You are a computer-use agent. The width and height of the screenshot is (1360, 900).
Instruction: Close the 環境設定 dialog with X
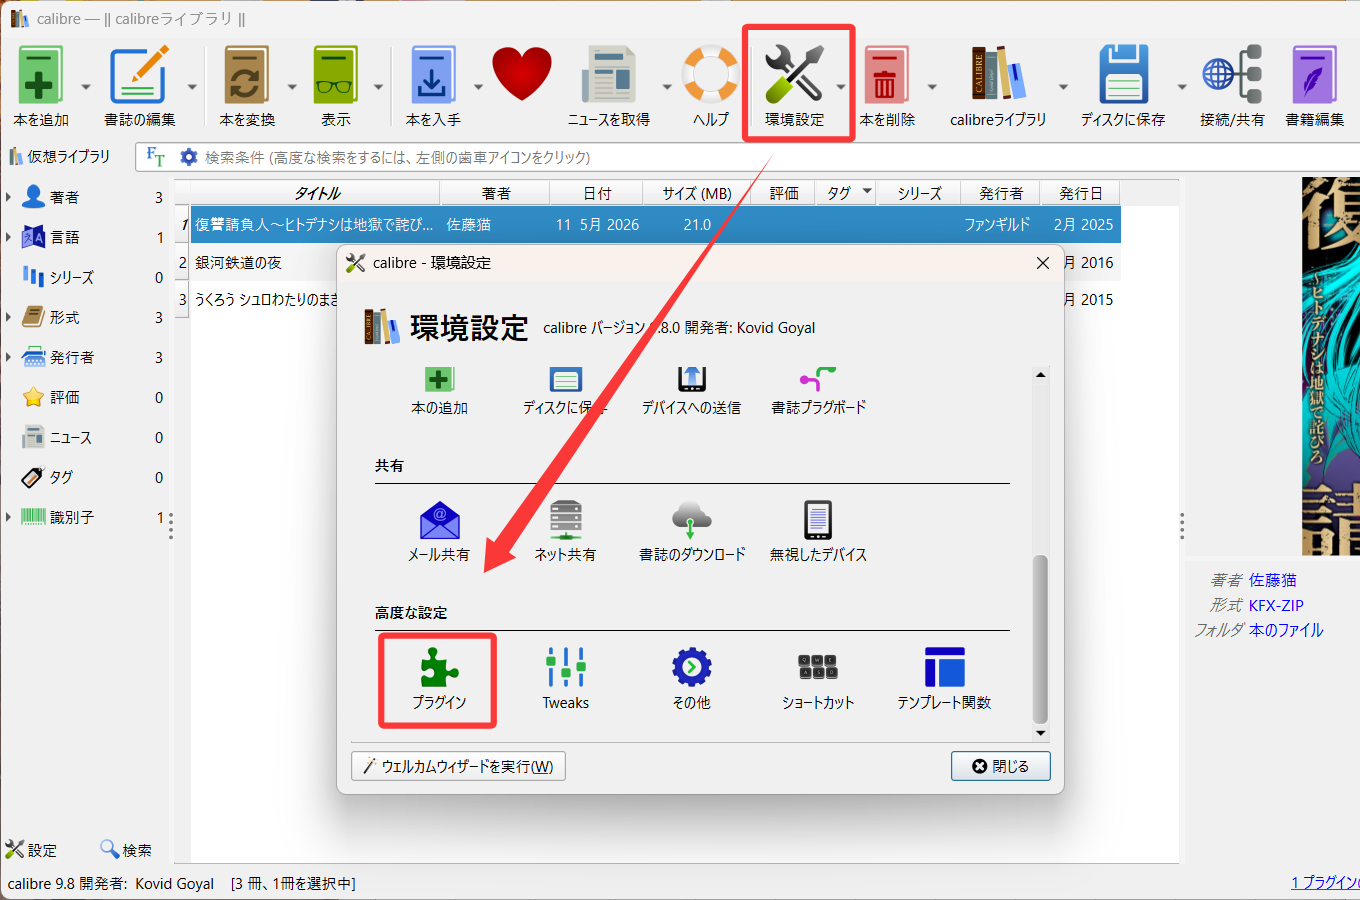(1043, 263)
